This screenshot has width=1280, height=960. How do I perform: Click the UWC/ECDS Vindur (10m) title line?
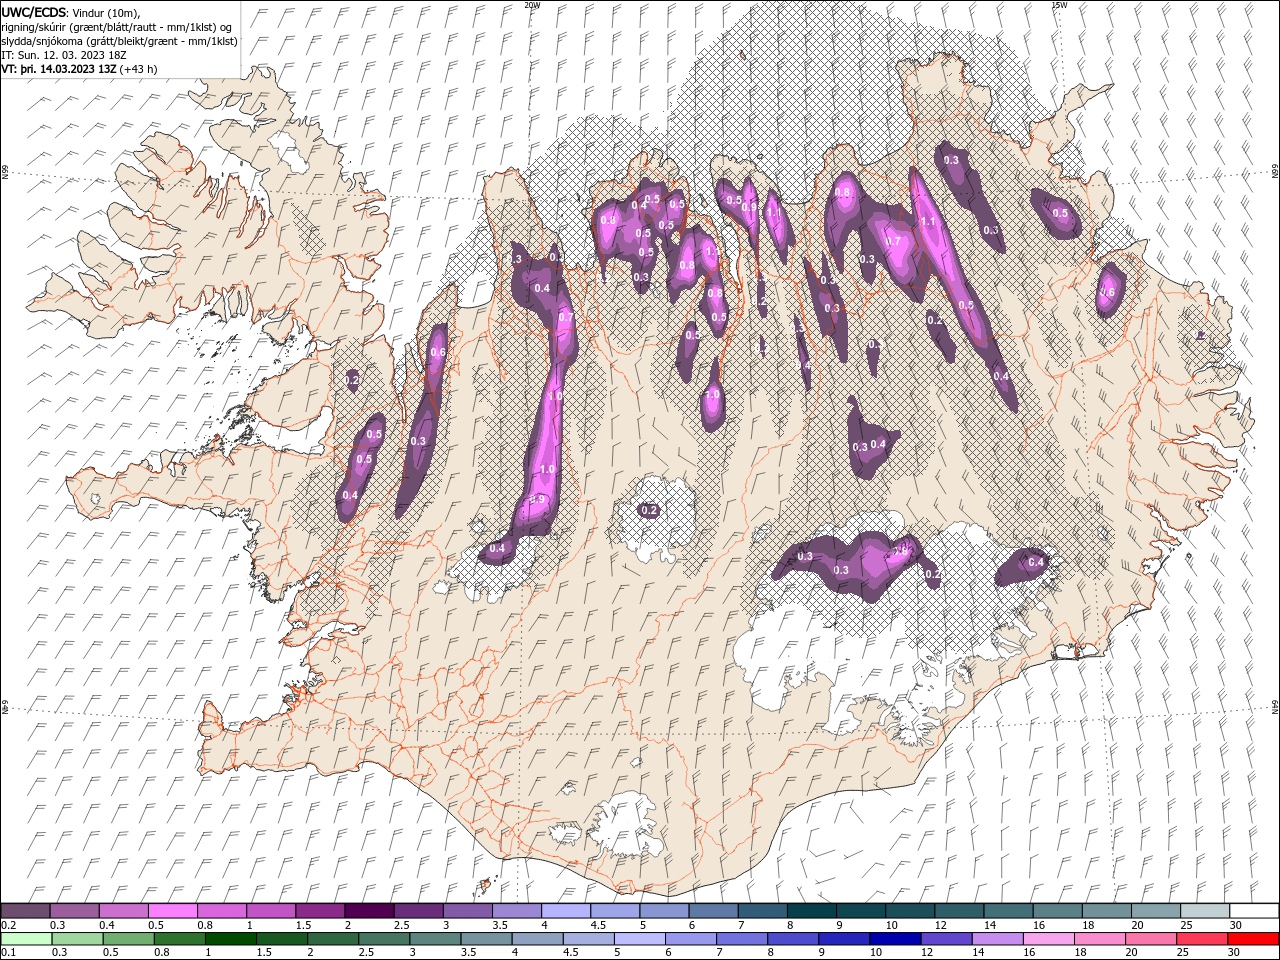[x=71, y=12]
